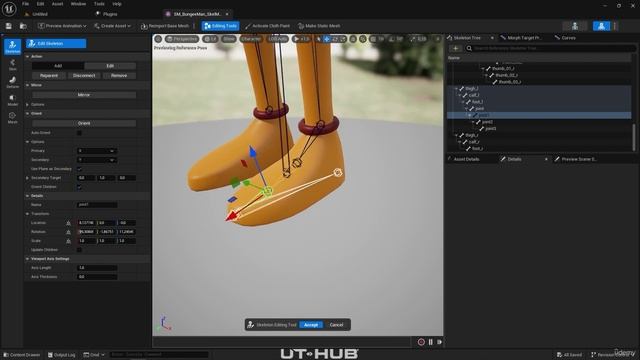Select the Skin mode icon
This screenshot has width=640, height=360.
[x=12, y=64]
